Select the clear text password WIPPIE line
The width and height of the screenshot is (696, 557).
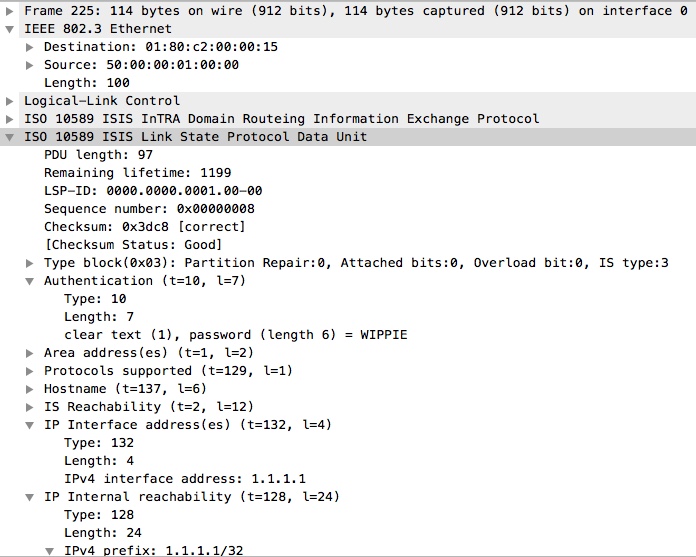tap(235, 335)
